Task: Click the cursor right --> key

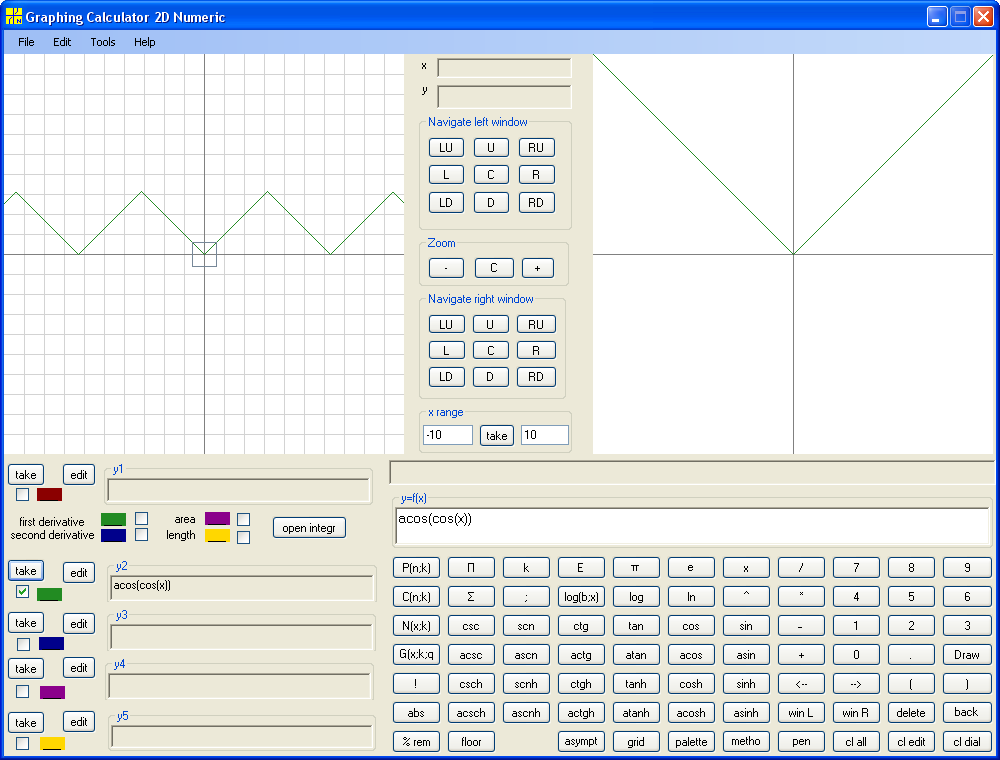Action: point(856,684)
